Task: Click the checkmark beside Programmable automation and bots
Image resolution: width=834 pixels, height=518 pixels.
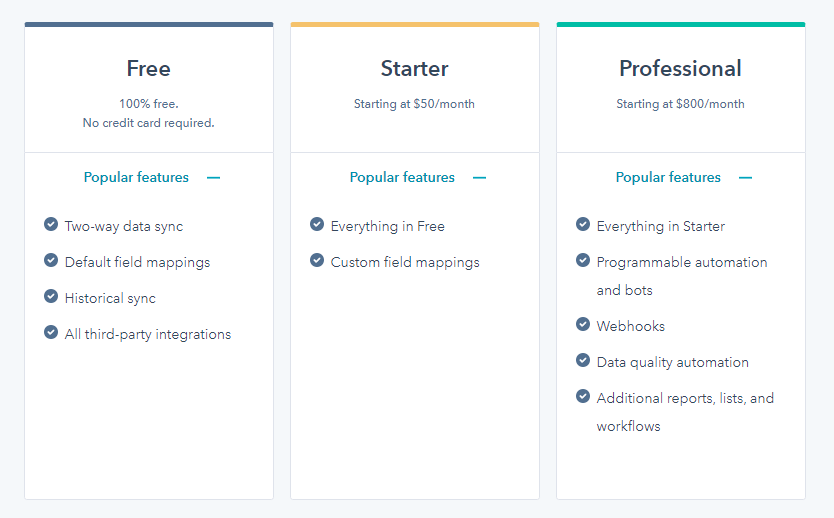Action: [x=583, y=261]
